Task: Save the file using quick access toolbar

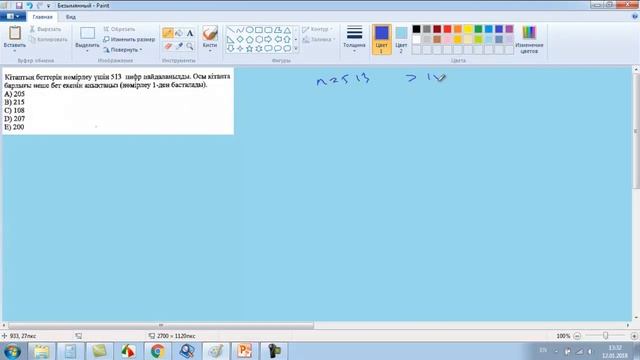Action: tap(19, 5)
